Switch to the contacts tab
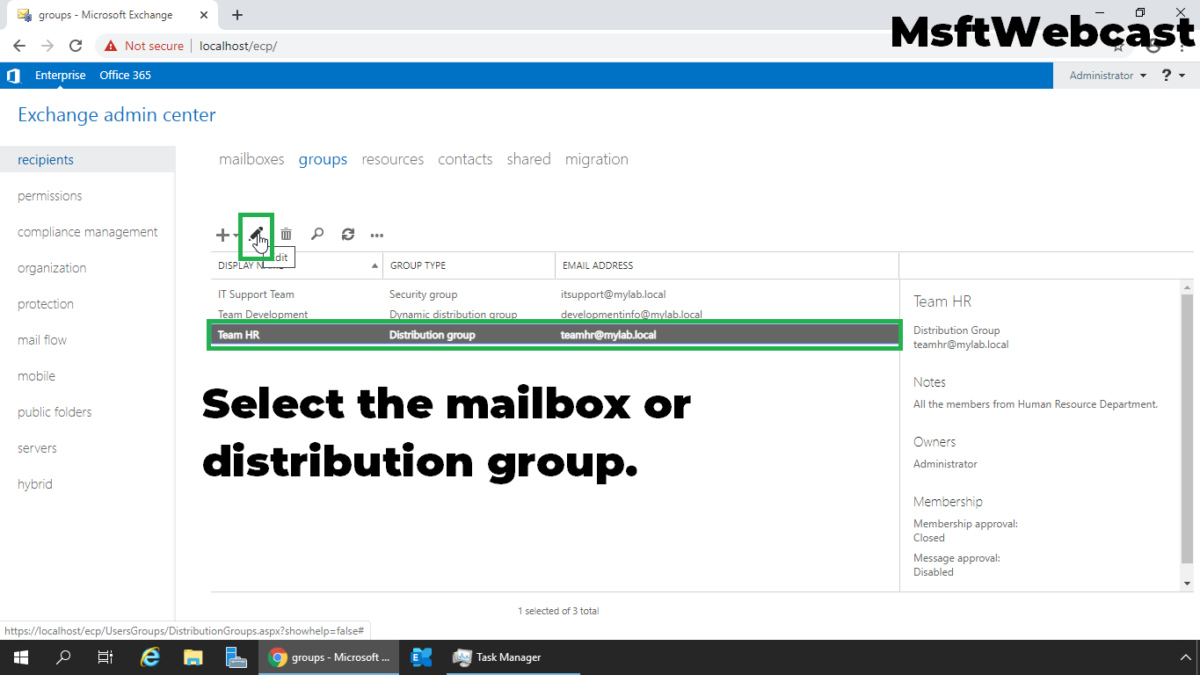1200x675 pixels. click(x=465, y=159)
